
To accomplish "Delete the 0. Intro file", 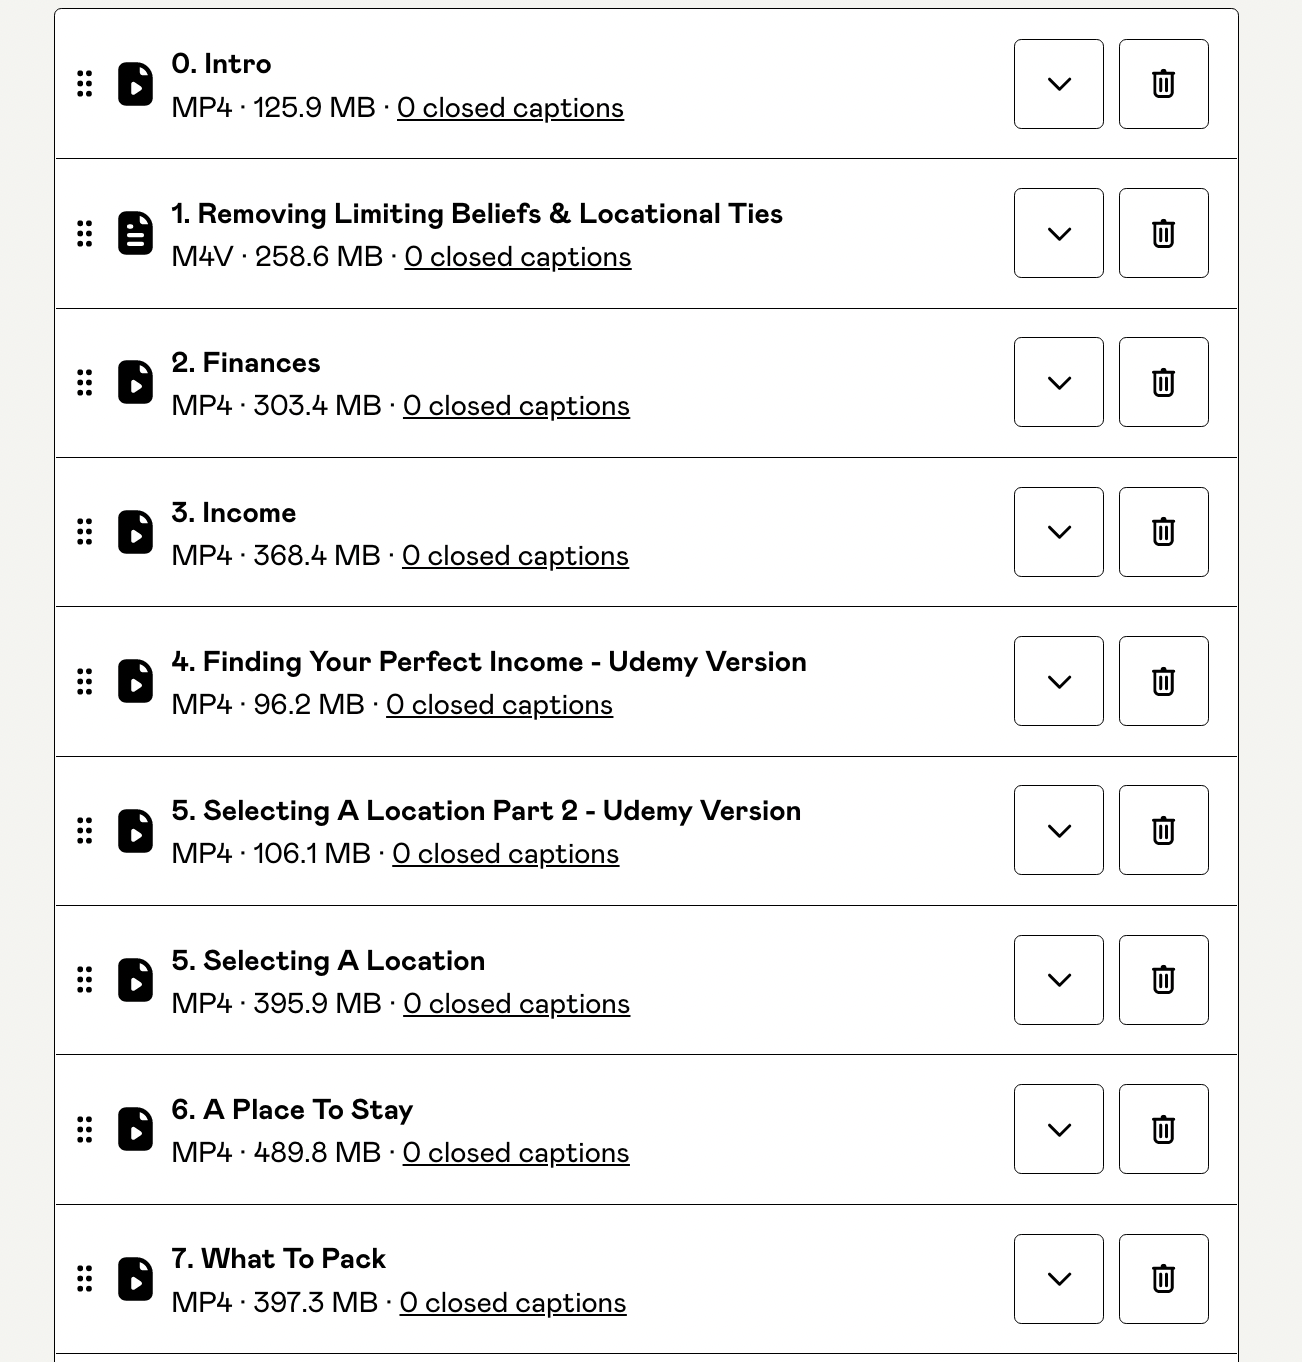I will click(1163, 84).
